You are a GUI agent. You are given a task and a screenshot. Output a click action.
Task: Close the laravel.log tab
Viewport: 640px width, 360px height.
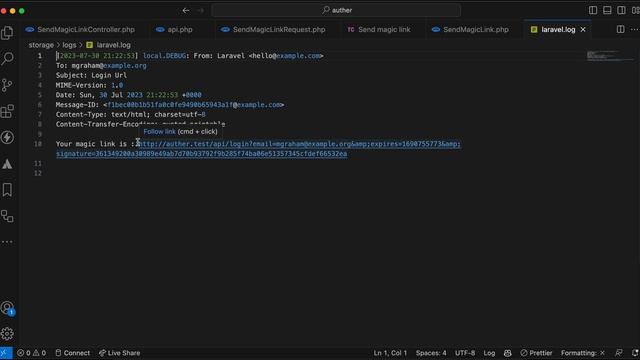tap(583, 29)
